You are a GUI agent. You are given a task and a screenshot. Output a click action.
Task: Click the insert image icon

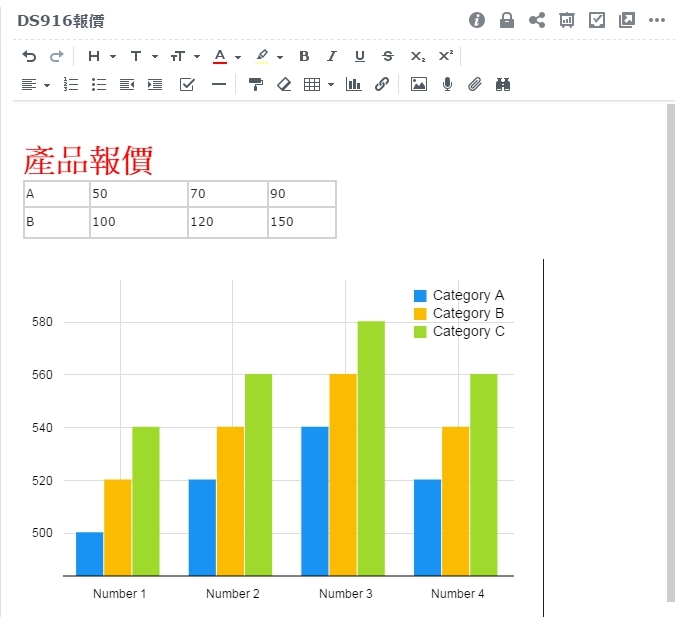click(x=419, y=85)
